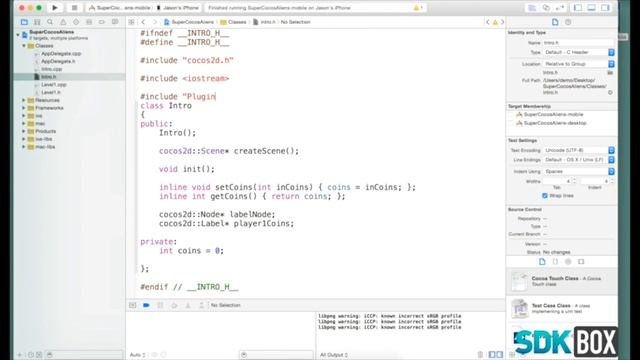
Task: Jump to previous issue arrow in jump bar
Action: click(x=488, y=22)
